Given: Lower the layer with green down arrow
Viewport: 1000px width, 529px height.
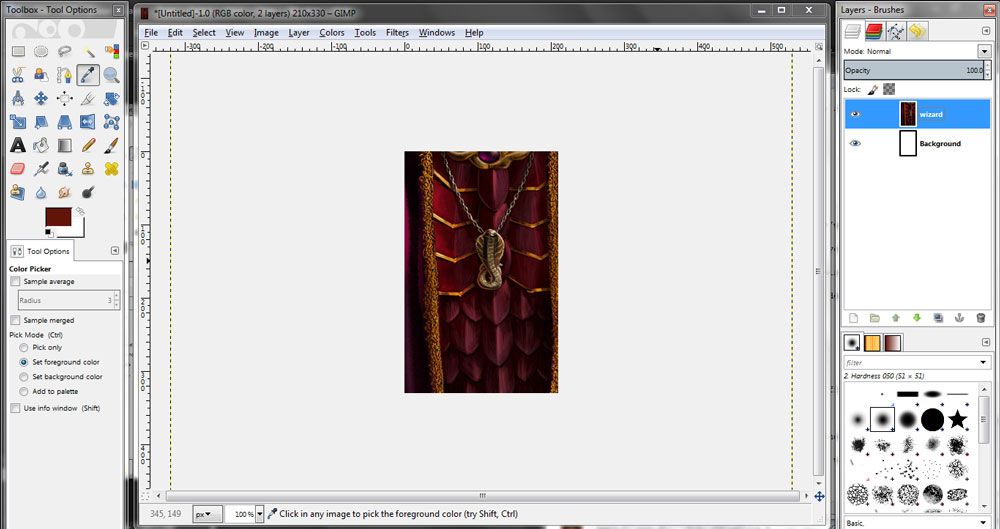Looking at the screenshot, I should 916,318.
